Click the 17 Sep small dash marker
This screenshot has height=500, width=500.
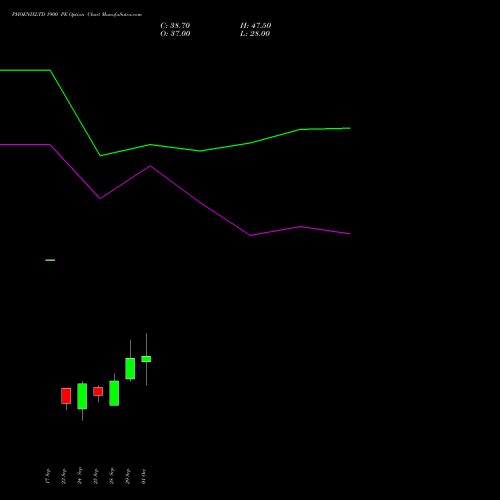50,260
